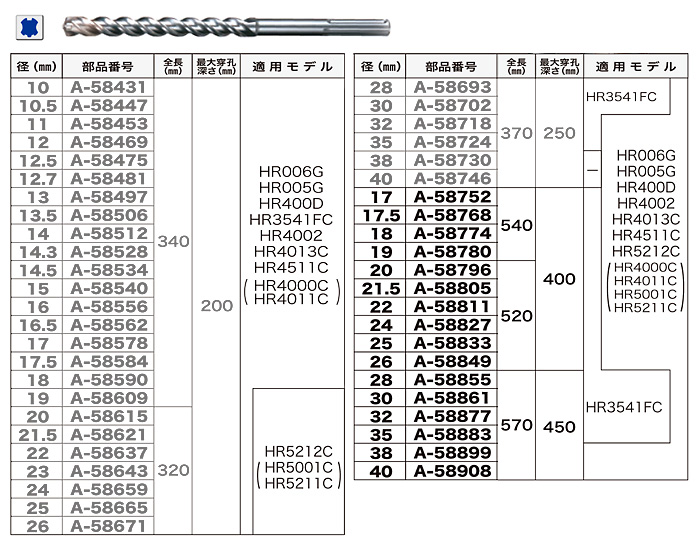Image resolution: width=700 pixels, height=550 pixels.
Task: Select the 570 total length value
Action: (517, 425)
